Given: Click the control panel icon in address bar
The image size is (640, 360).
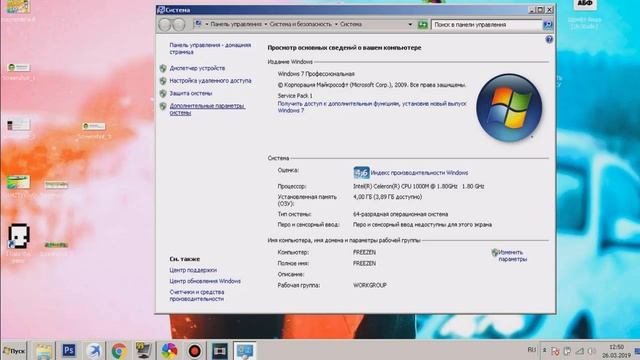Looking at the screenshot, I should [x=198, y=24].
